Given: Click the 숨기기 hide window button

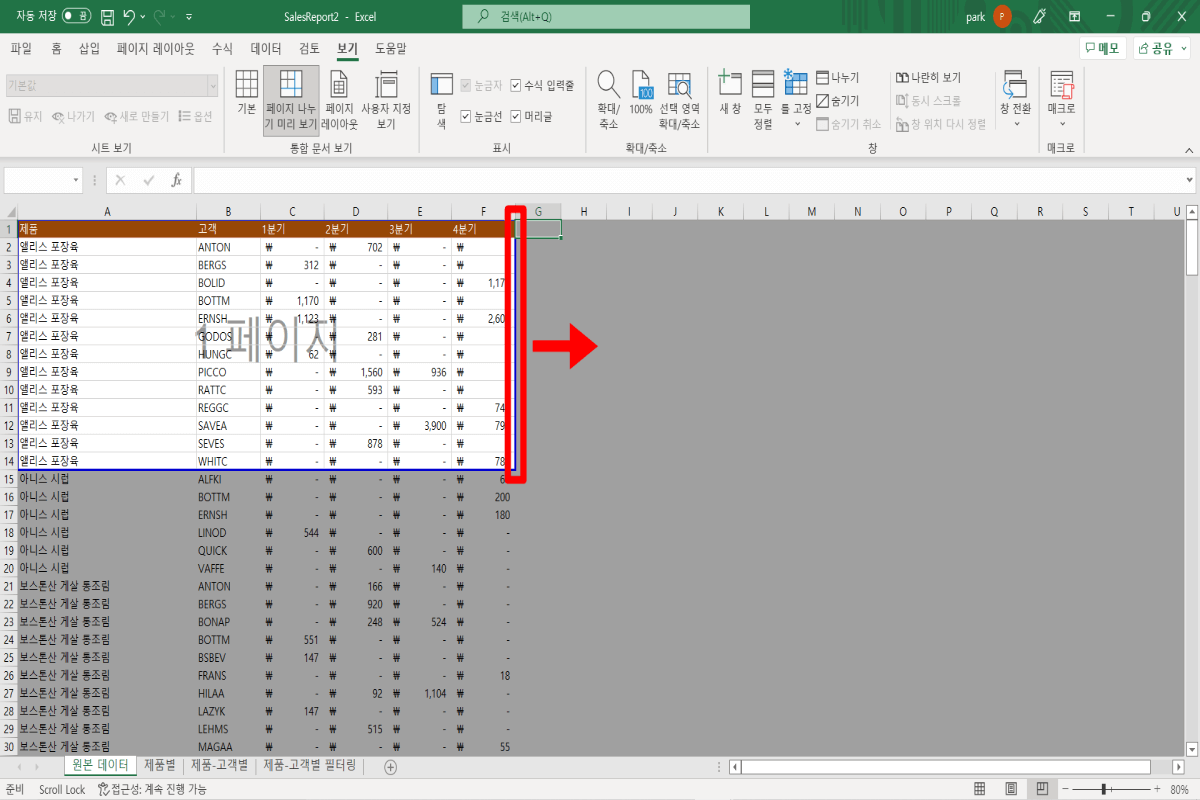Looking at the screenshot, I should tap(837, 101).
